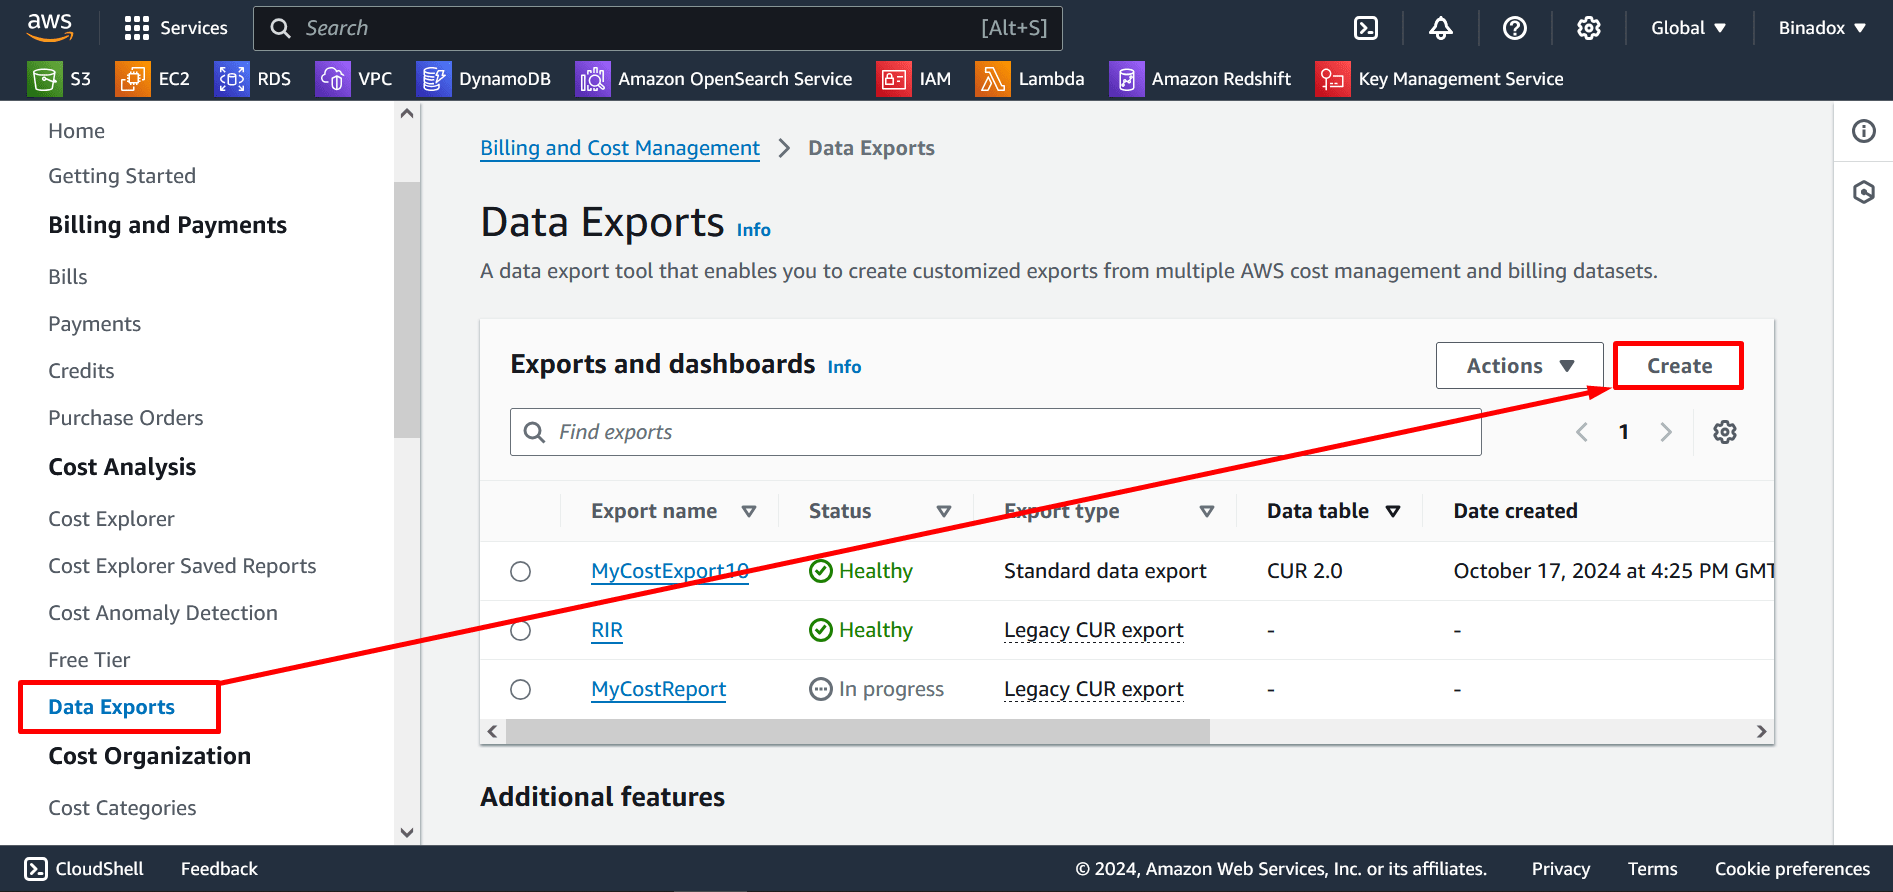The image size is (1893, 892).
Task: Open the MyCostReport export link
Action: pos(658,689)
